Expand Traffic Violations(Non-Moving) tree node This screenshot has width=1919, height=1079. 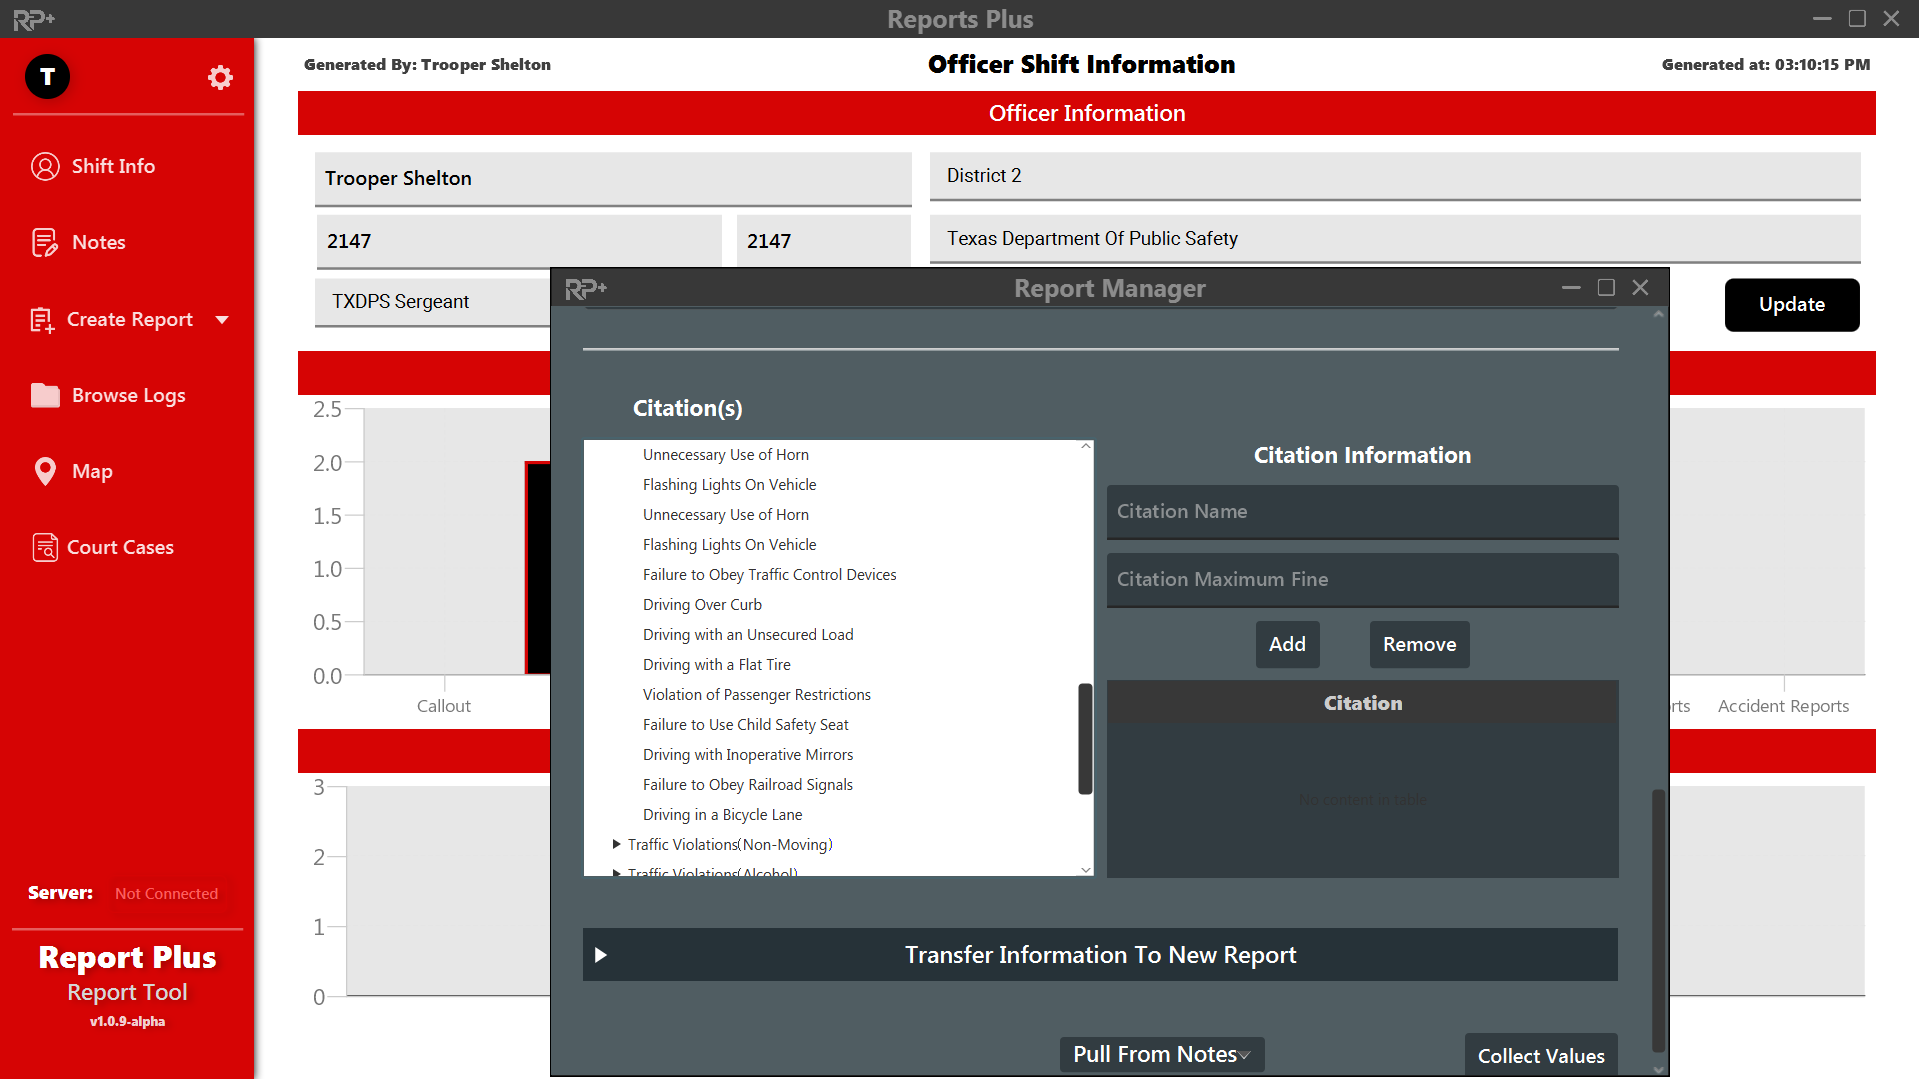[x=616, y=844]
